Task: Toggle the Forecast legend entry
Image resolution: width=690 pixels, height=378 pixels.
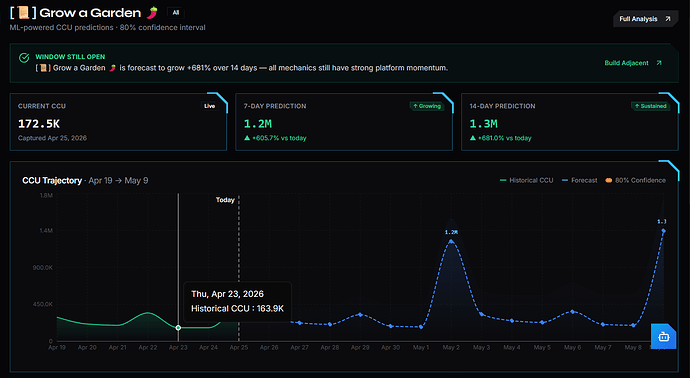Action: click(580, 180)
